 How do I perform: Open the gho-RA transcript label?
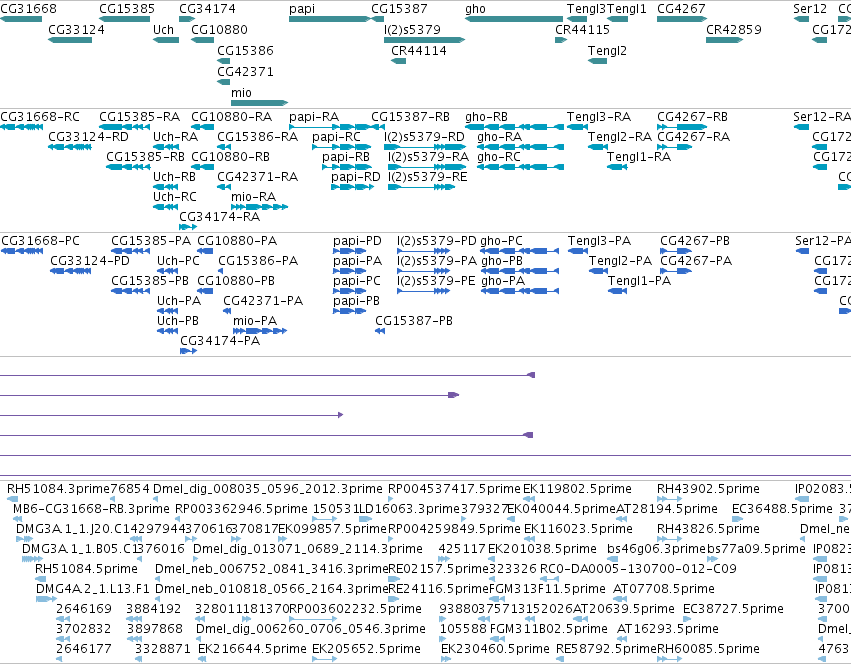(499, 137)
